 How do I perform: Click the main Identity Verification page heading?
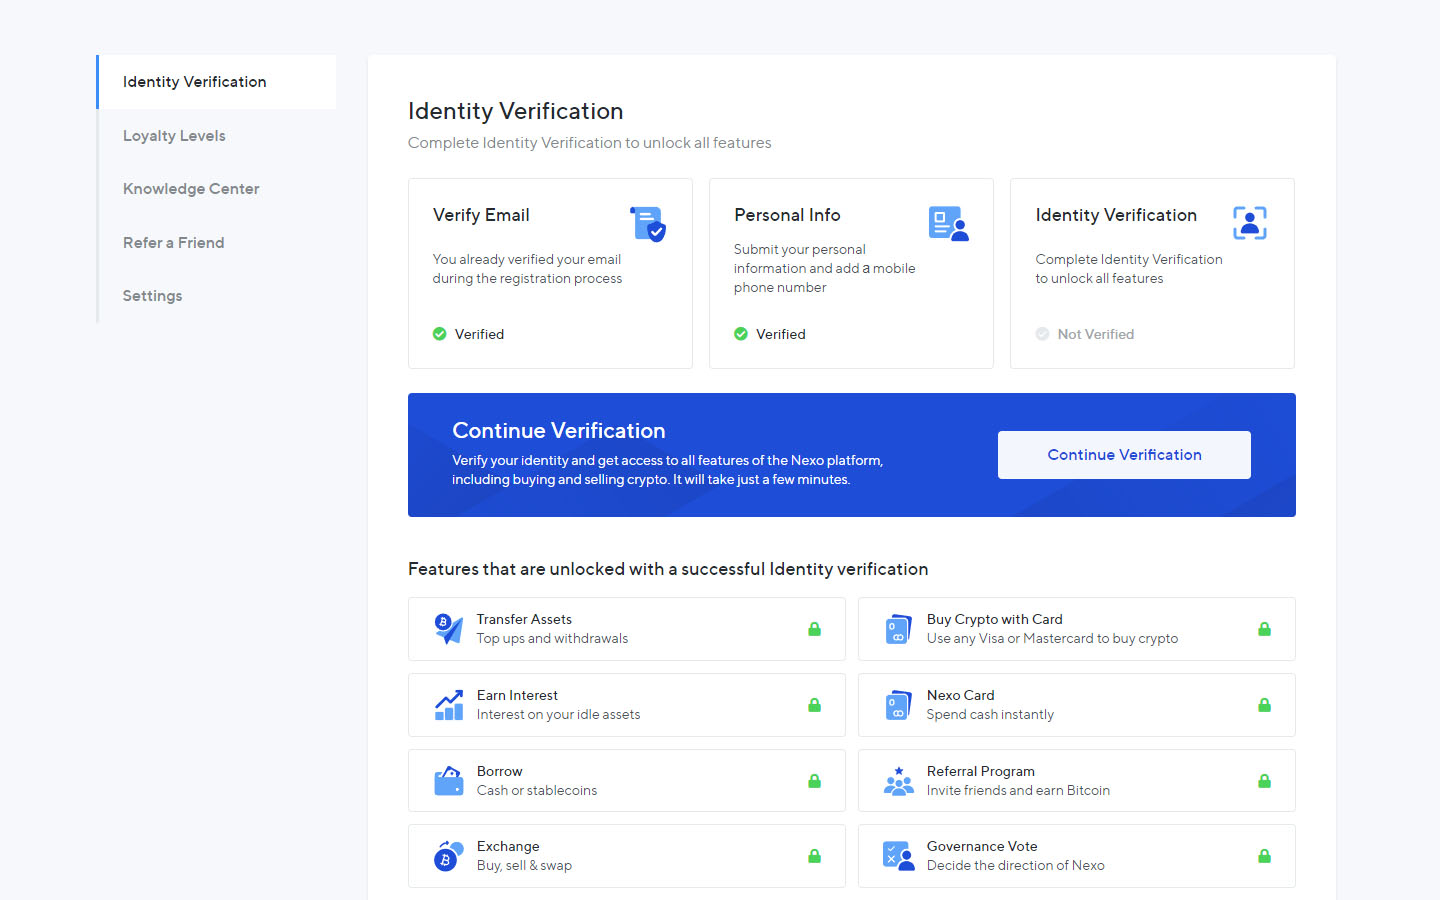point(515,111)
